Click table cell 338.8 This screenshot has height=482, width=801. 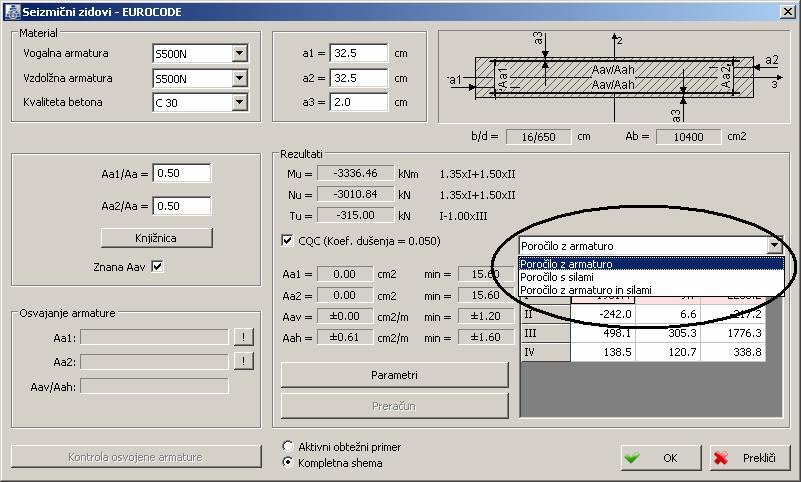(733, 352)
